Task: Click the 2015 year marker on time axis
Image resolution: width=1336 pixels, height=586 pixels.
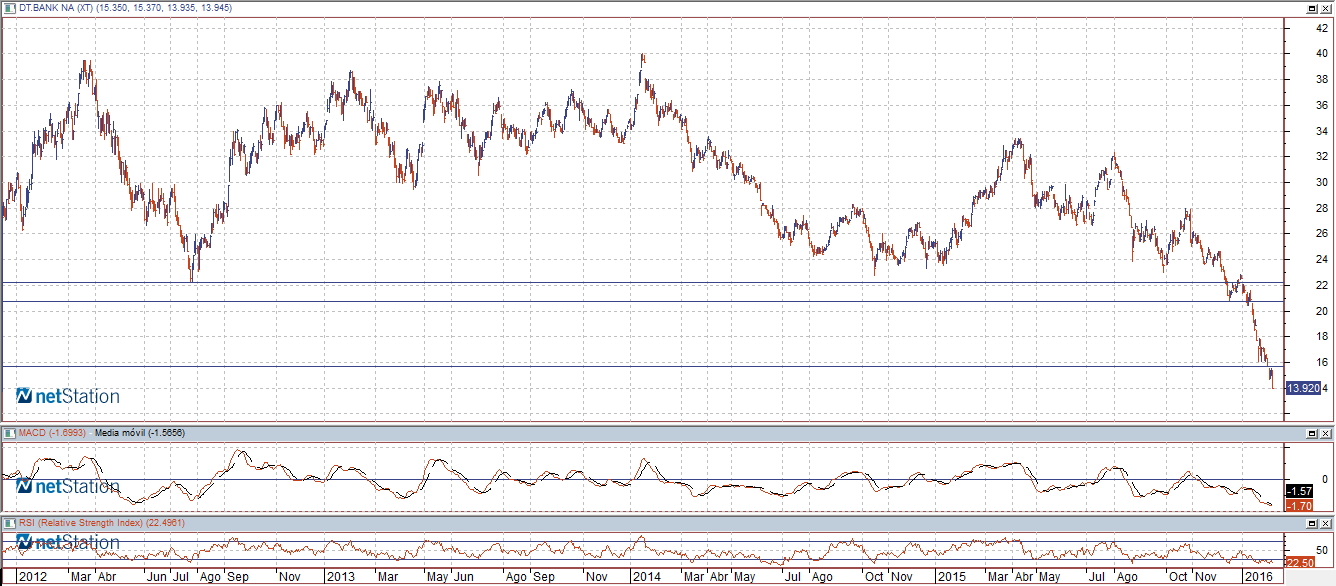Action: pos(951,577)
